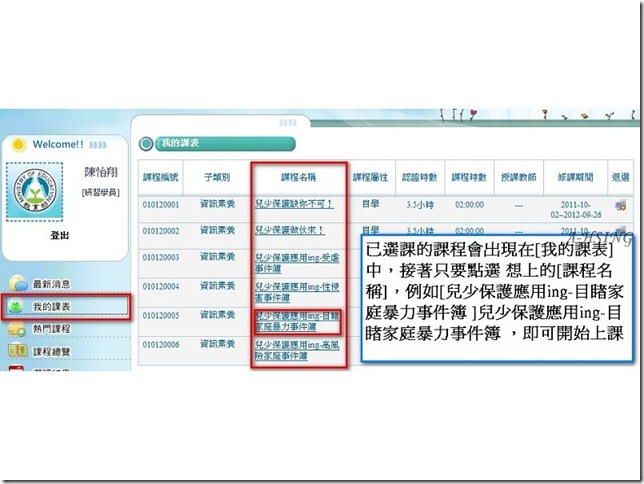This screenshot has width=644, height=484.
Task: Open course 兒少保護做伙來！
Action: pyautogui.click(x=290, y=230)
